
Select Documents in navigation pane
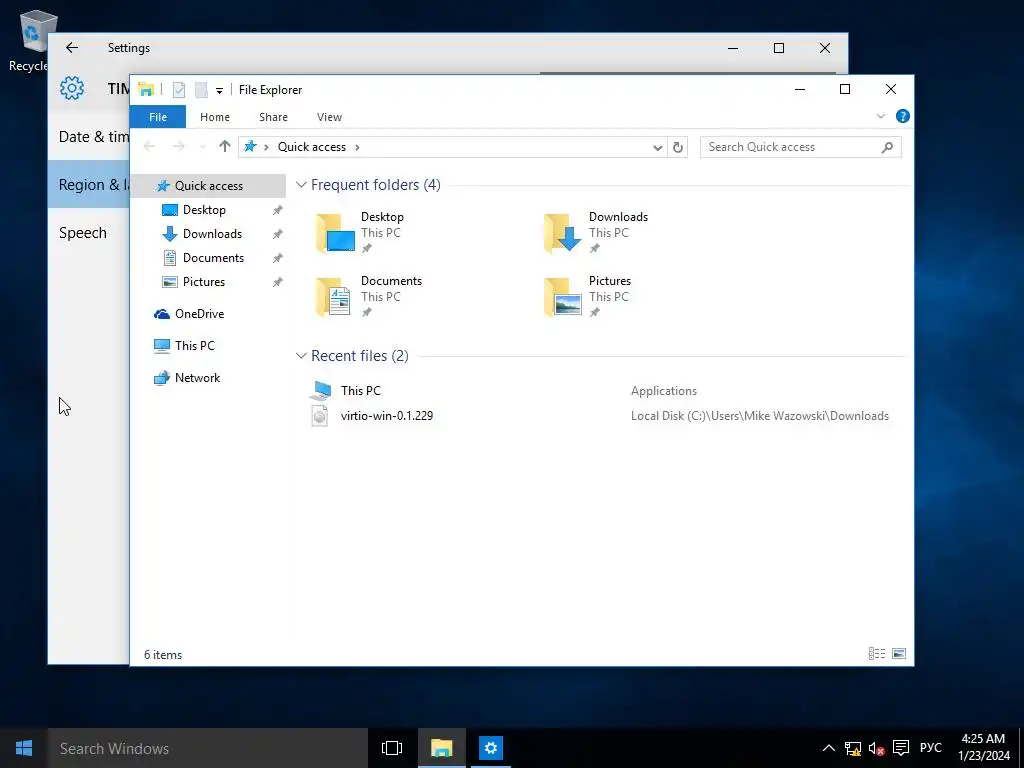point(213,258)
